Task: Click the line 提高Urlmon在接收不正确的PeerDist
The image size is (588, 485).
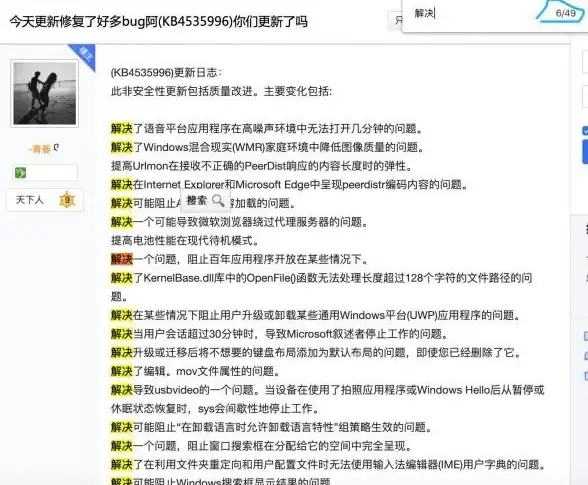Action: (262, 166)
